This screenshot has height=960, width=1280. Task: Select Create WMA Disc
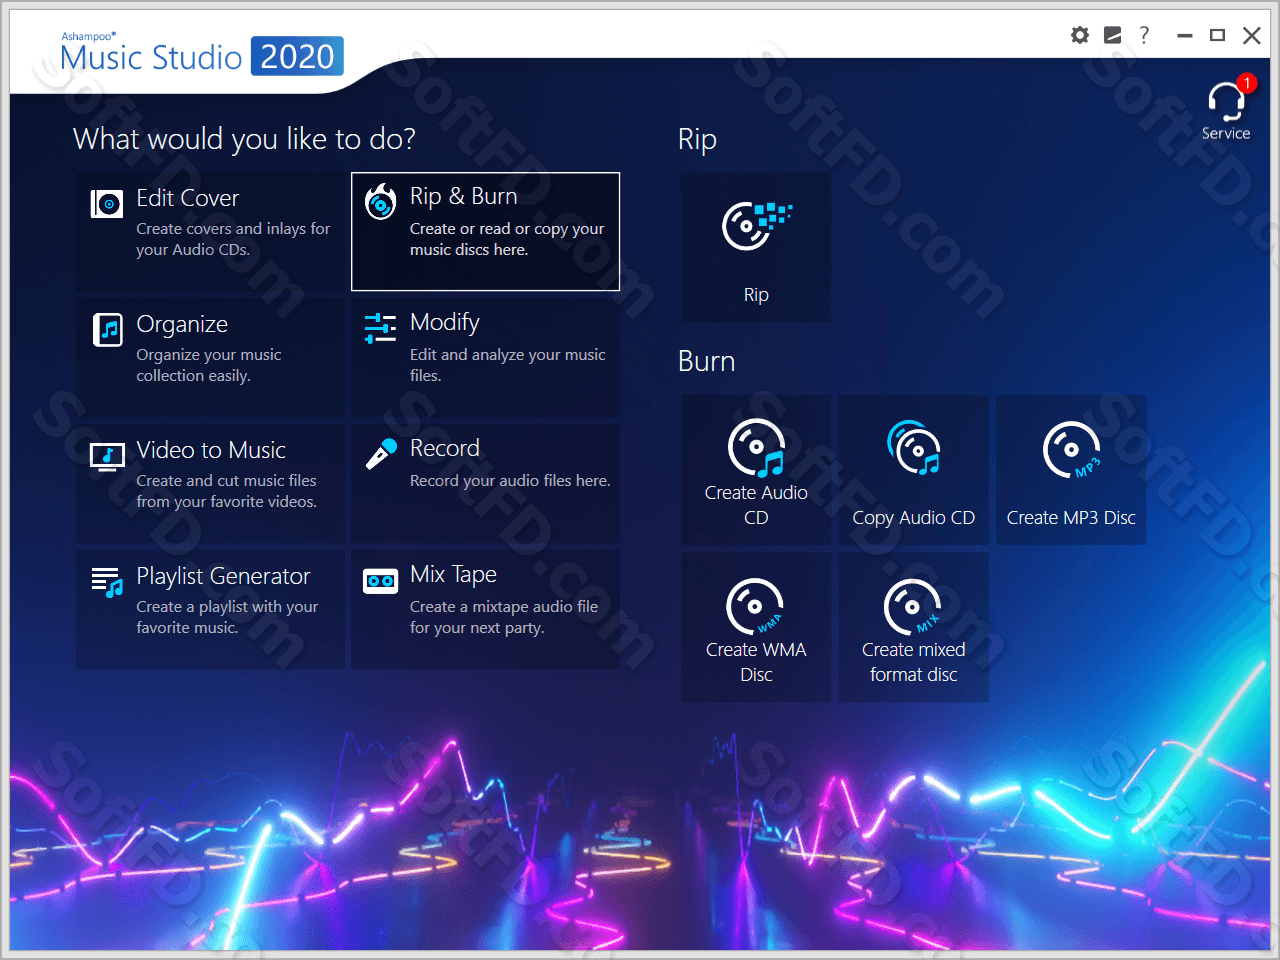[x=756, y=627]
